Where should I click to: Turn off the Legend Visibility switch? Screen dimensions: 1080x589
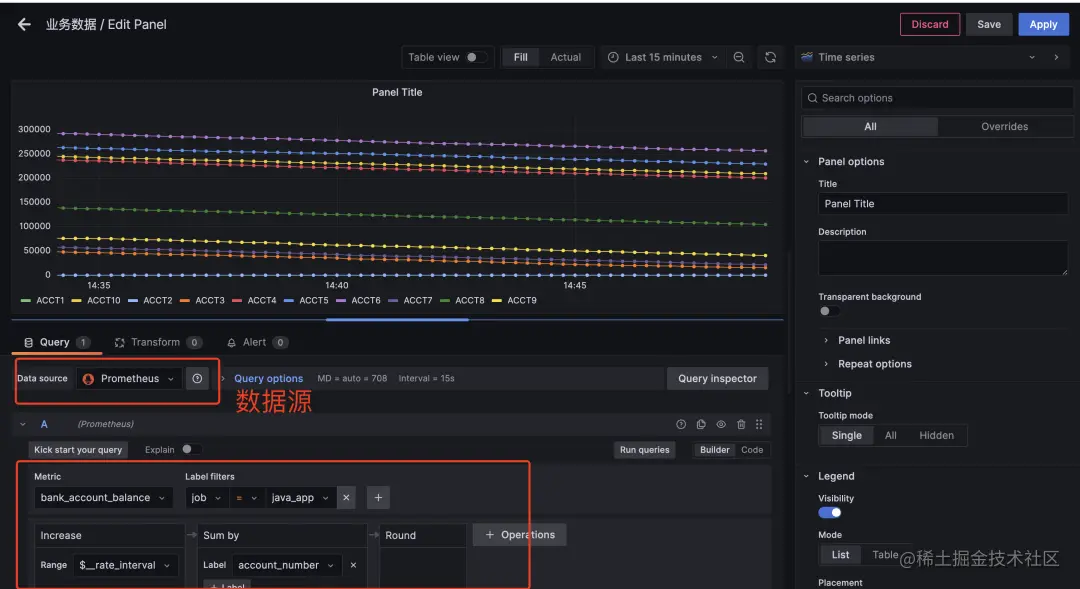point(830,513)
